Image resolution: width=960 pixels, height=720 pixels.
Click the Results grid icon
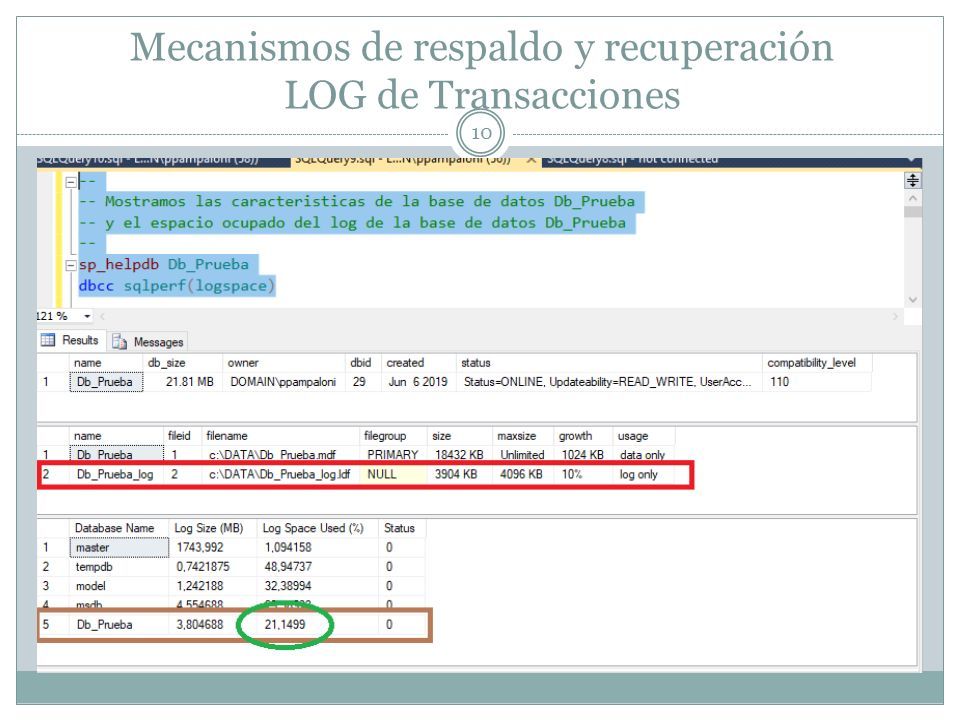(48, 340)
